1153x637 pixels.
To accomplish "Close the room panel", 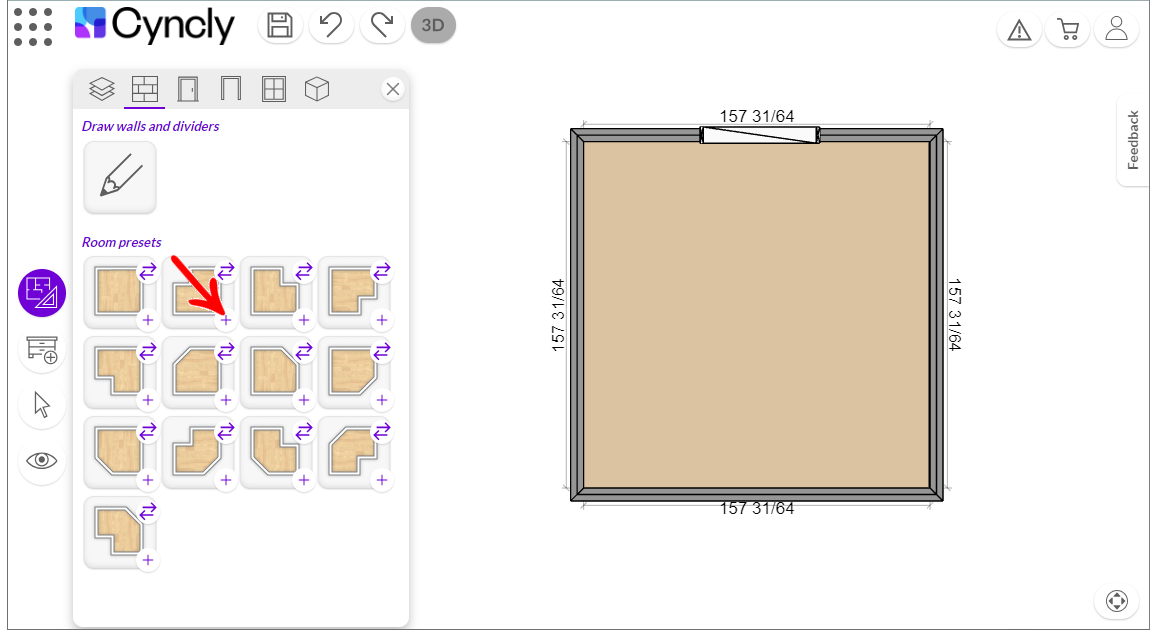I will [x=393, y=90].
